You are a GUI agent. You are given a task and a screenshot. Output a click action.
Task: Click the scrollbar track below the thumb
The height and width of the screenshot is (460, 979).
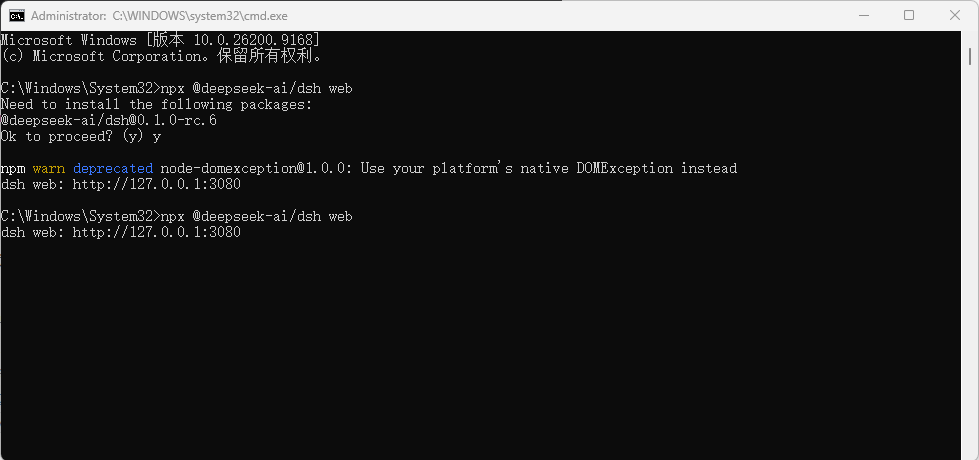(970, 262)
